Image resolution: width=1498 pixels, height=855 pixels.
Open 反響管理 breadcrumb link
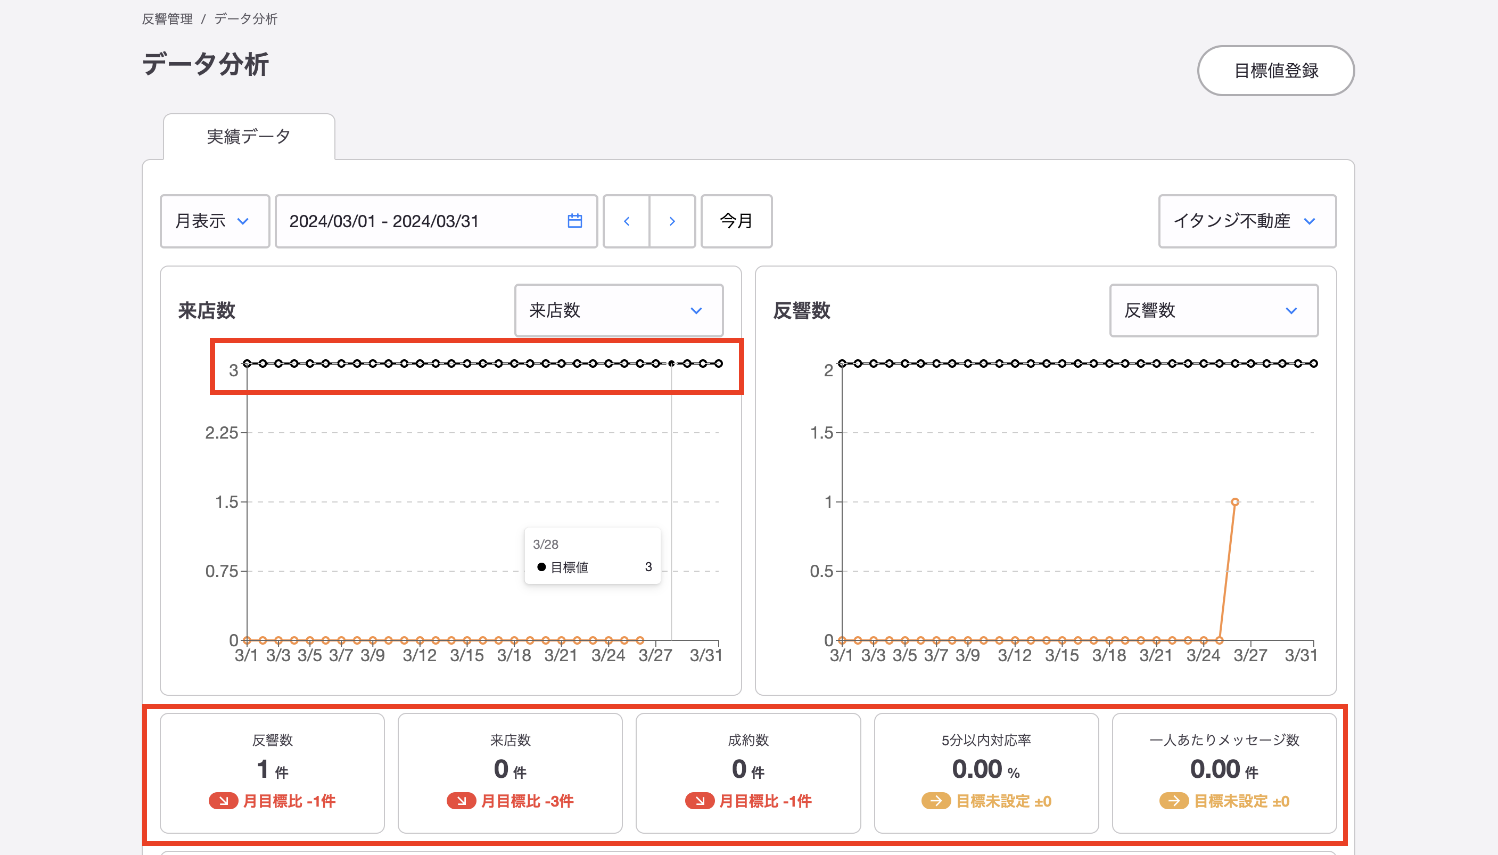pyautogui.click(x=167, y=19)
